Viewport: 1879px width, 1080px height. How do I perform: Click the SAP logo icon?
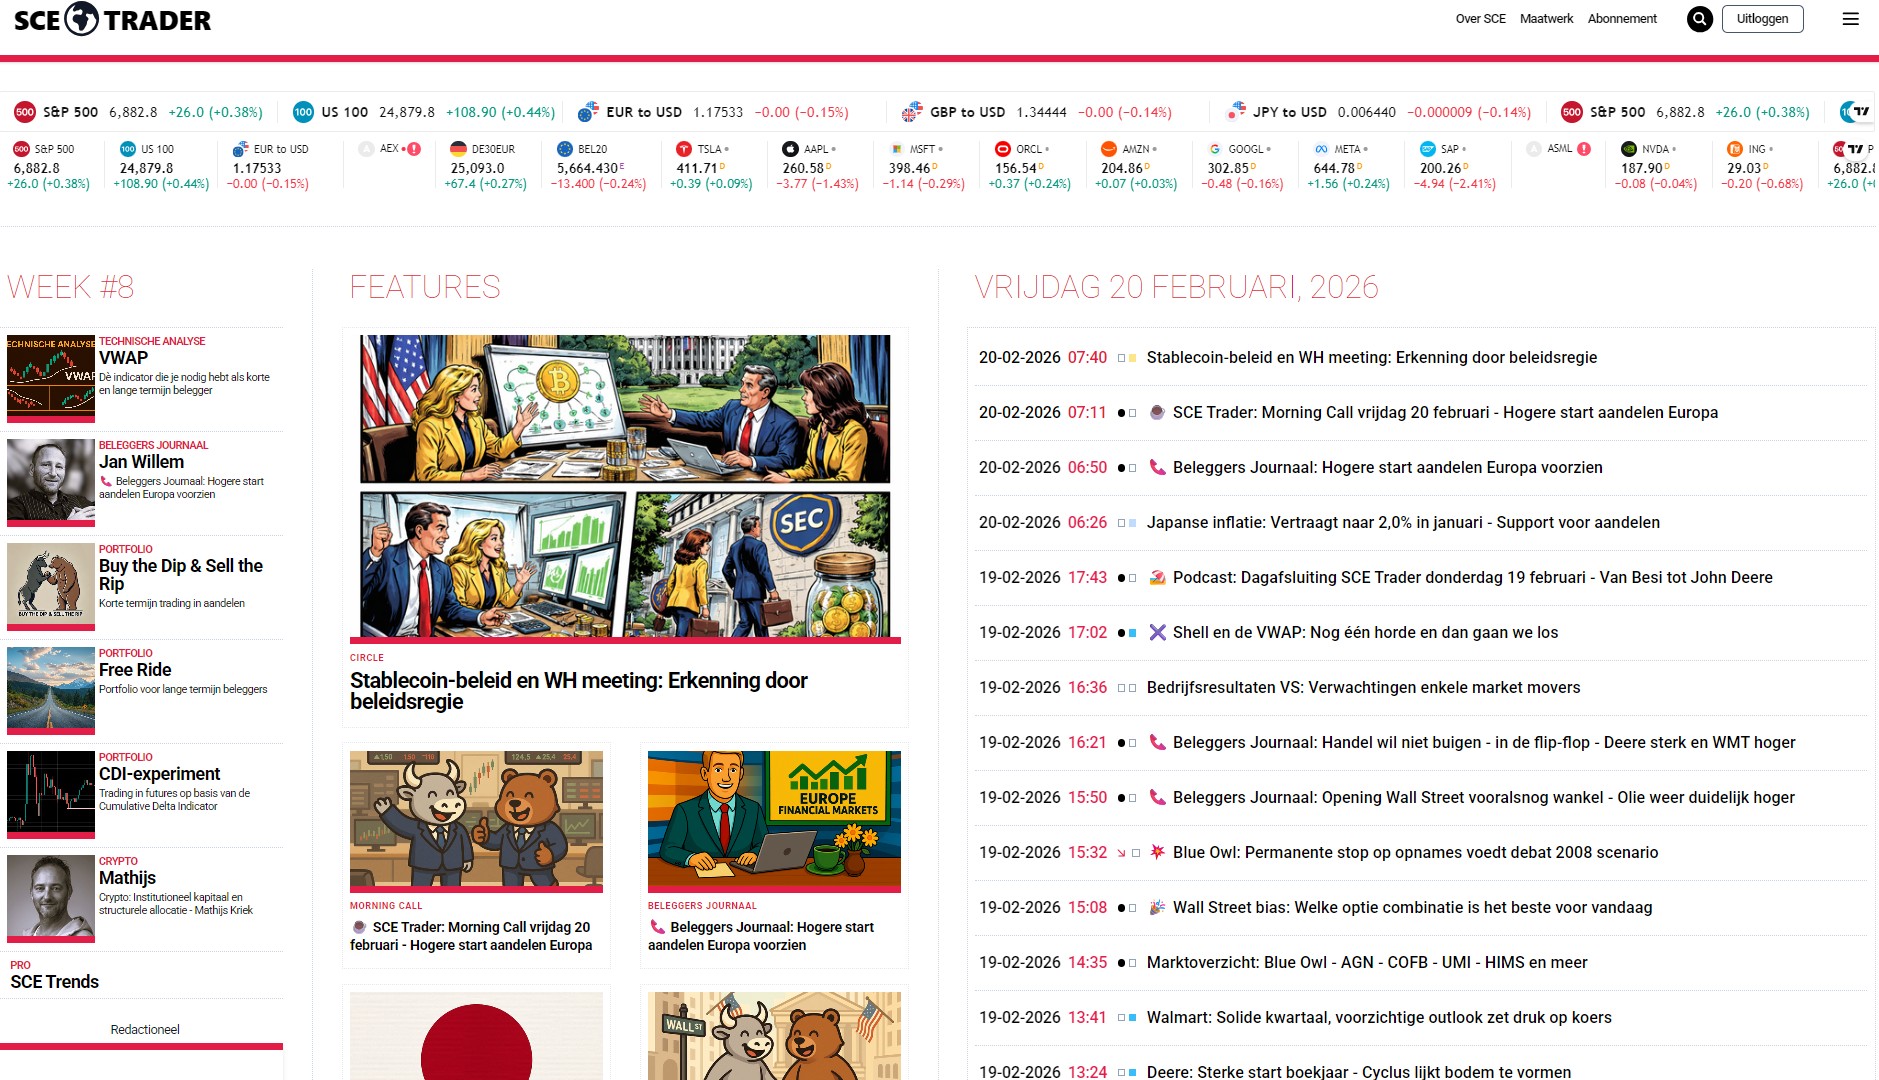1428,149
